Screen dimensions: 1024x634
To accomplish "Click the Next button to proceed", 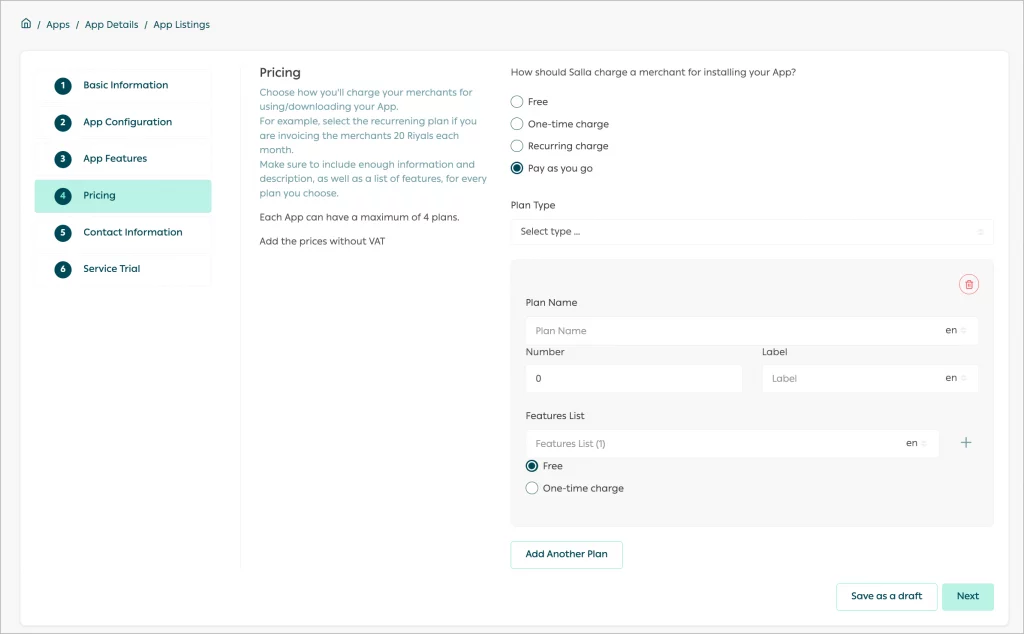I will pyautogui.click(x=967, y=596).
